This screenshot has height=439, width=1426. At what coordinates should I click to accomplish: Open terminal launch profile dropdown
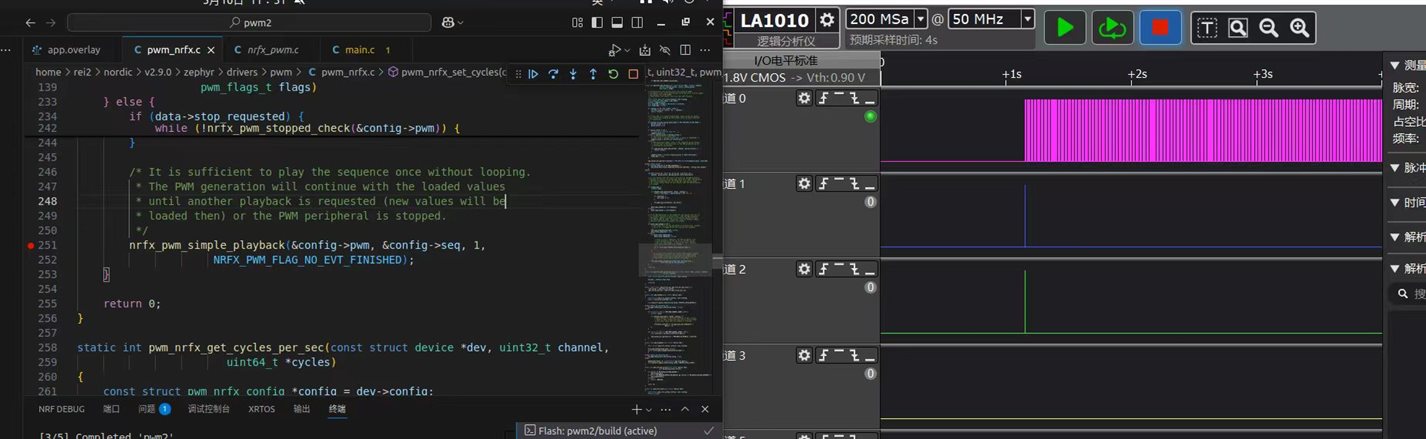[x=648, y=409]
